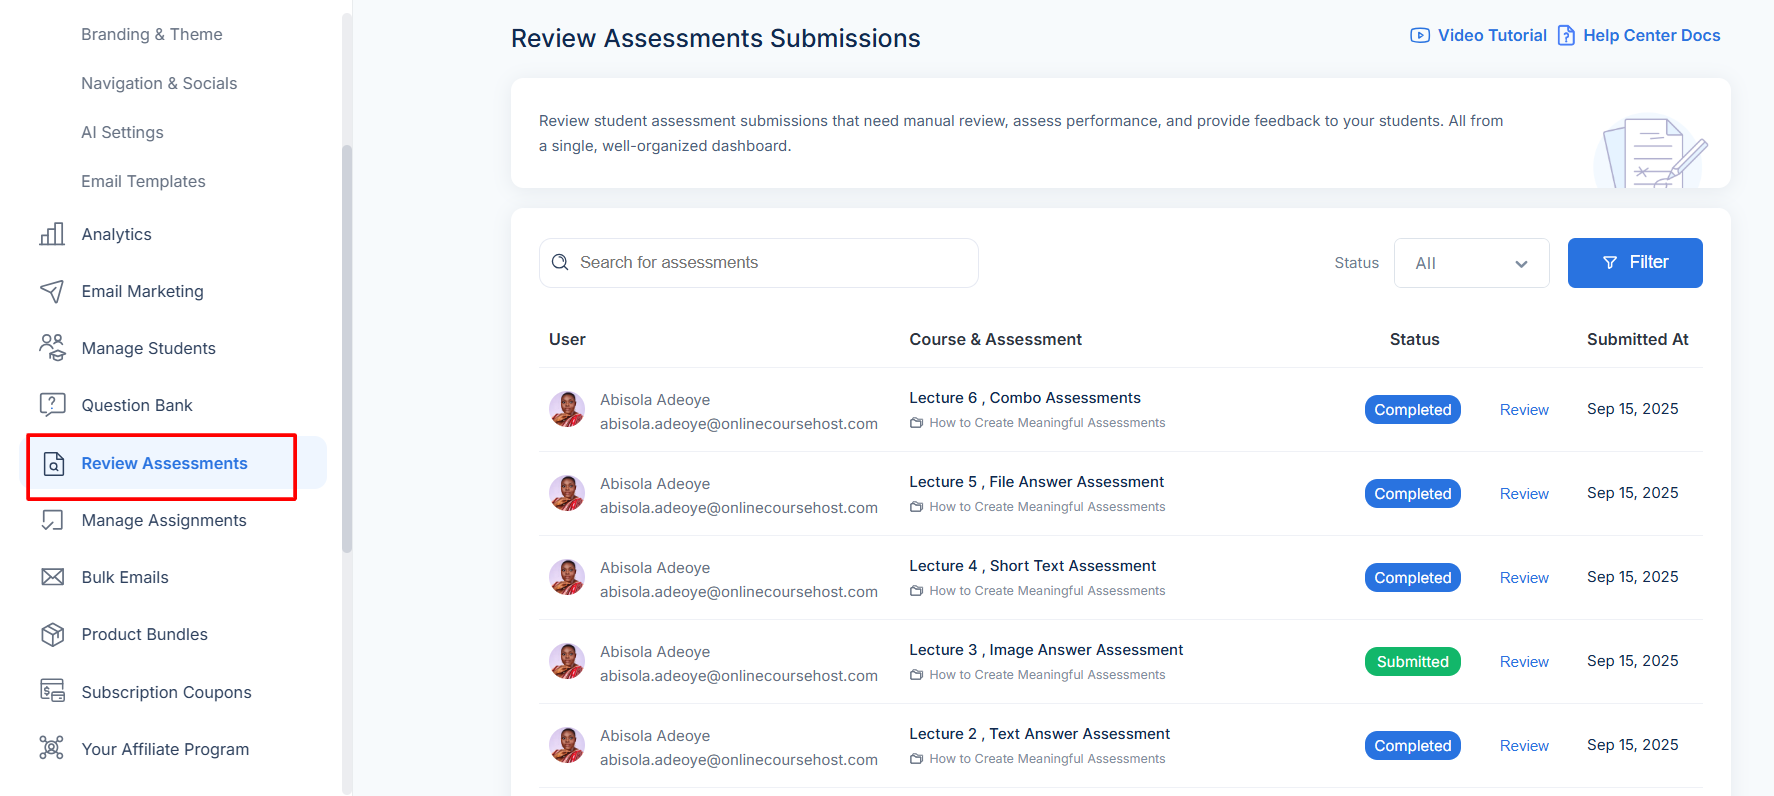
Task: Click the blue Filter button
Action: coord(1634,263)
